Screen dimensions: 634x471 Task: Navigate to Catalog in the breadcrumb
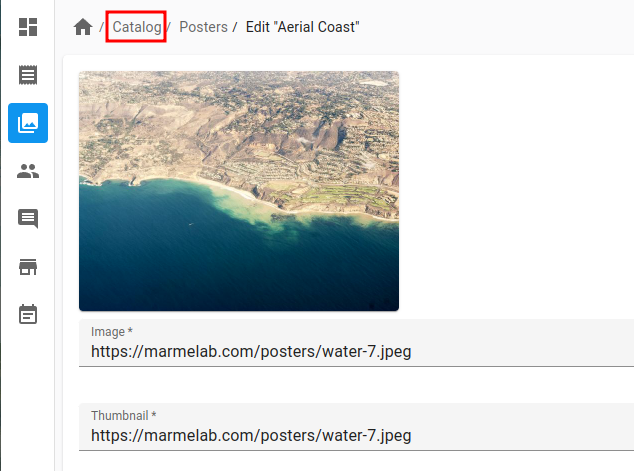pyautogui.click(x=136, y=27)
